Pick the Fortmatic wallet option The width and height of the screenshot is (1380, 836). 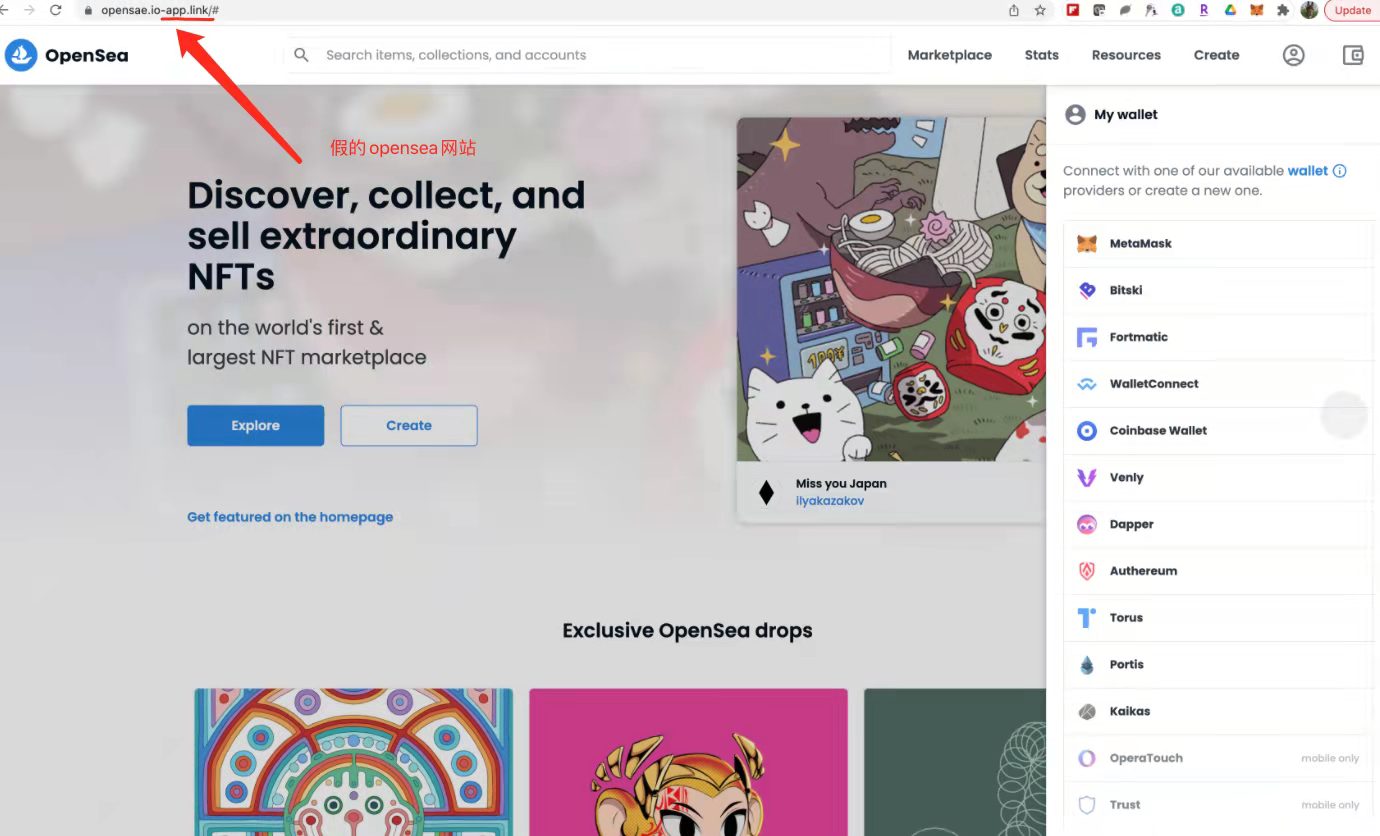click(1217, 337)
